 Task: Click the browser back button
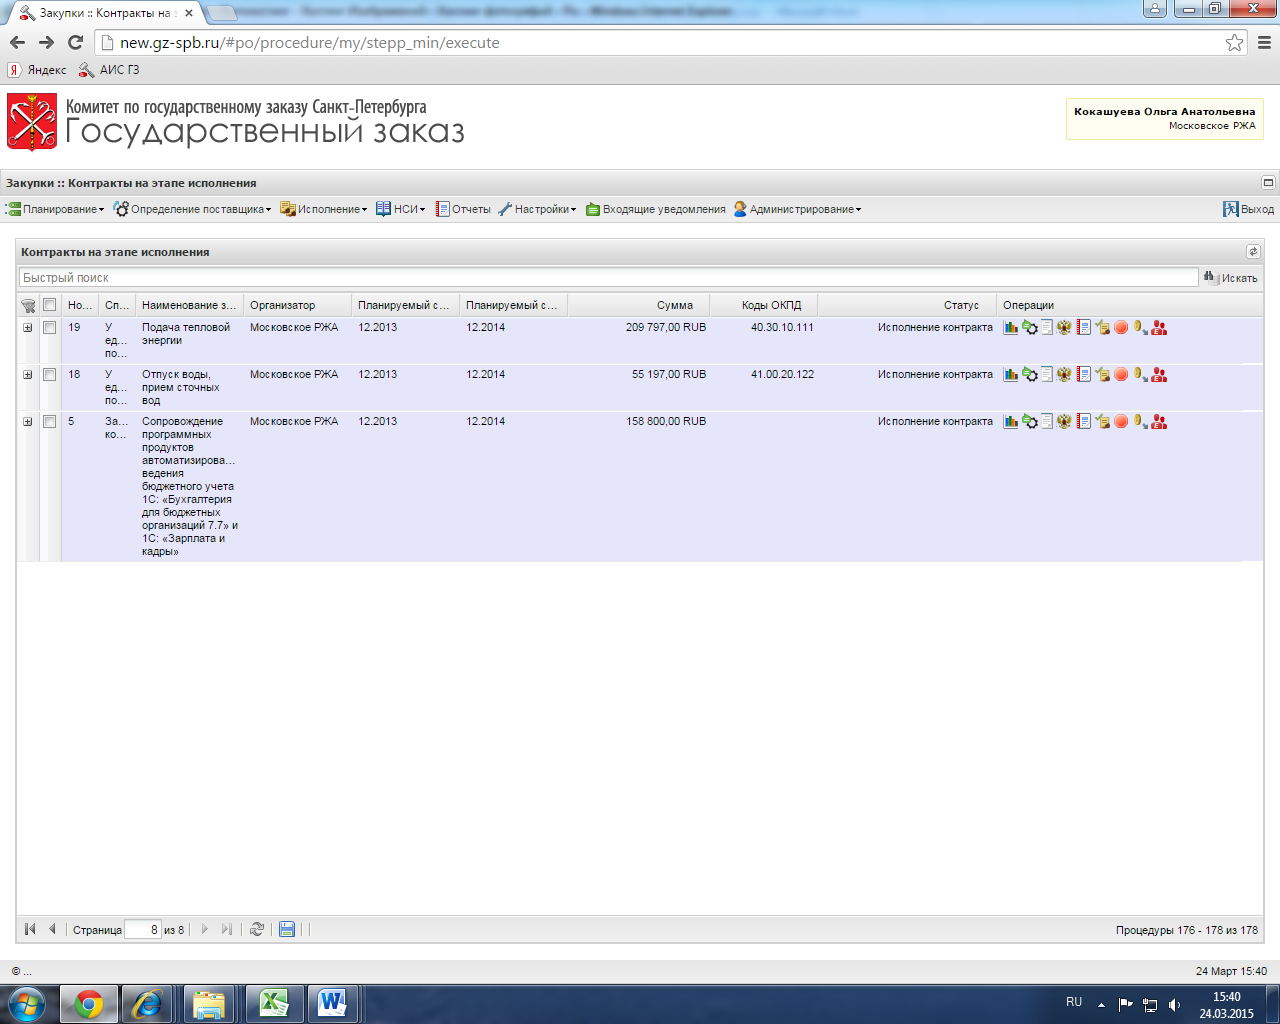click(17, 42)
